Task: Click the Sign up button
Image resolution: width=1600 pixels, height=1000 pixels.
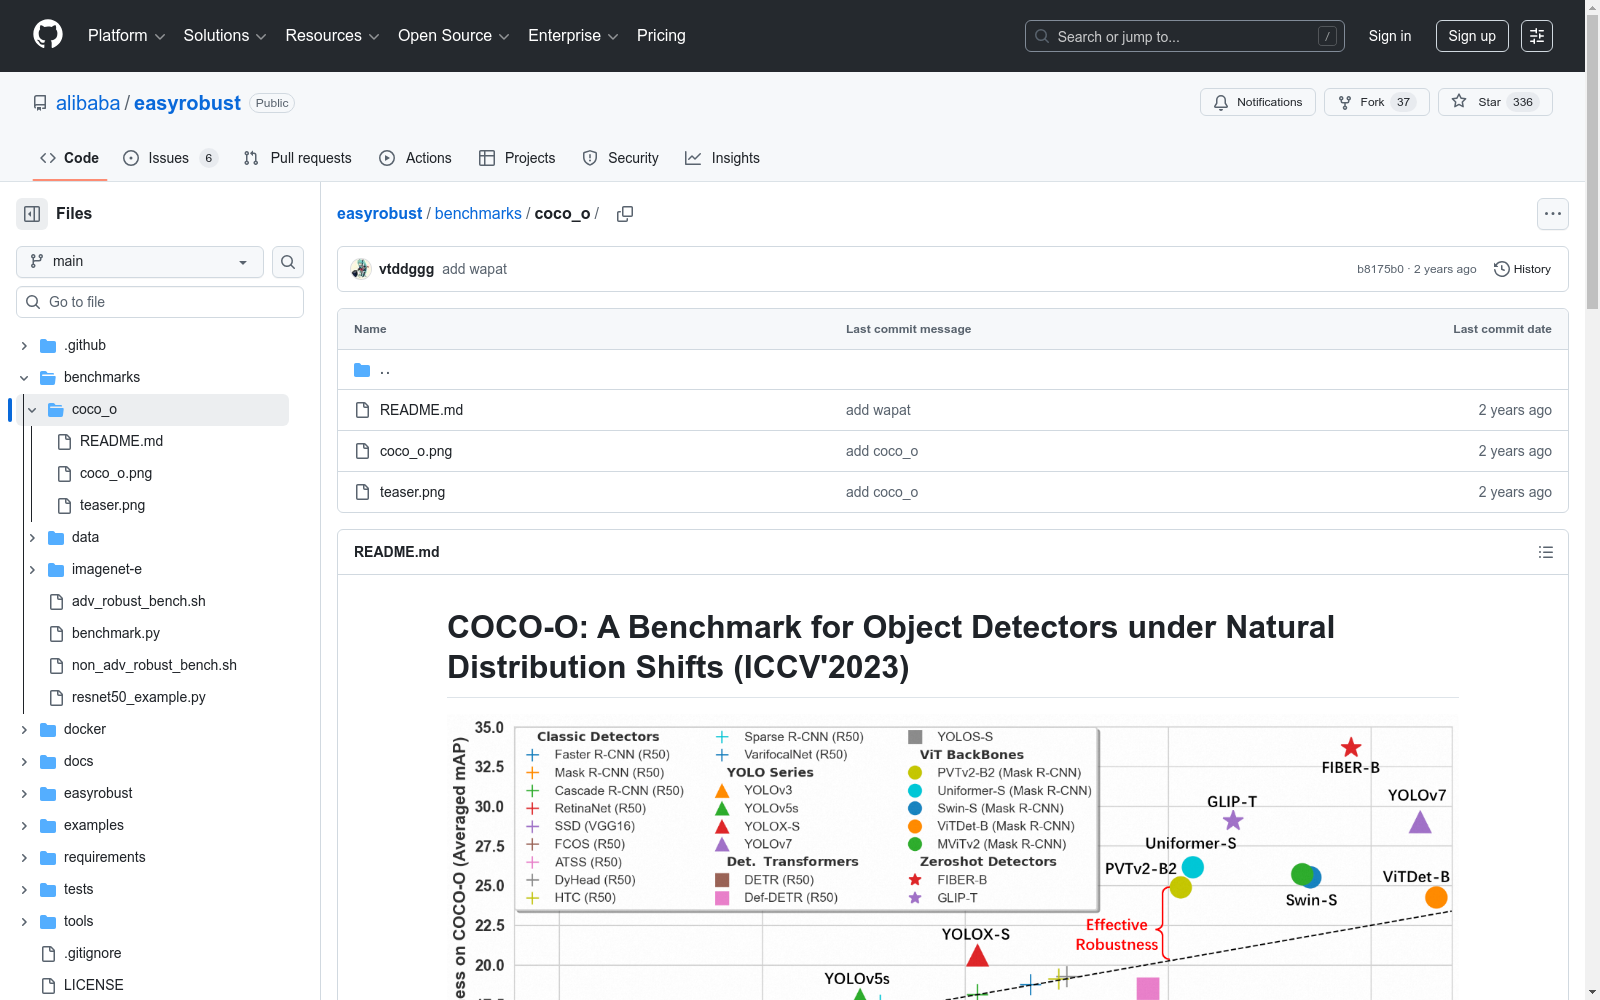Action: click(1472, 36)
